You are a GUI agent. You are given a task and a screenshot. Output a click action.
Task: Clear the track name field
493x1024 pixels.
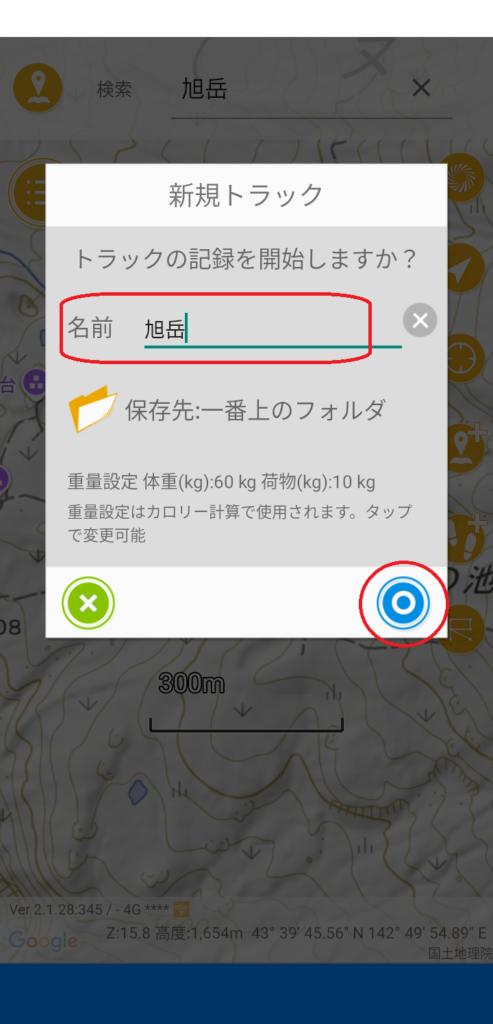coord(420,320)
